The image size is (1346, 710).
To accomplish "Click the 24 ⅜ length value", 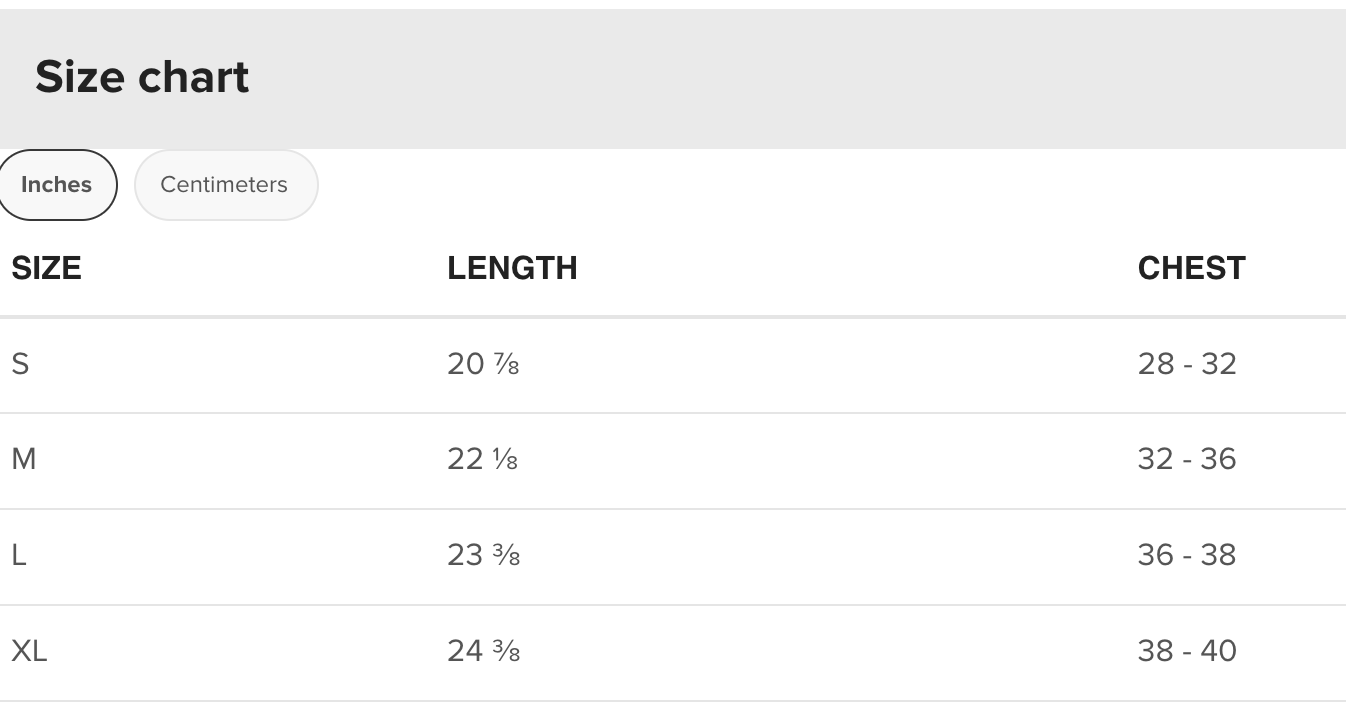I will point(483,651).
